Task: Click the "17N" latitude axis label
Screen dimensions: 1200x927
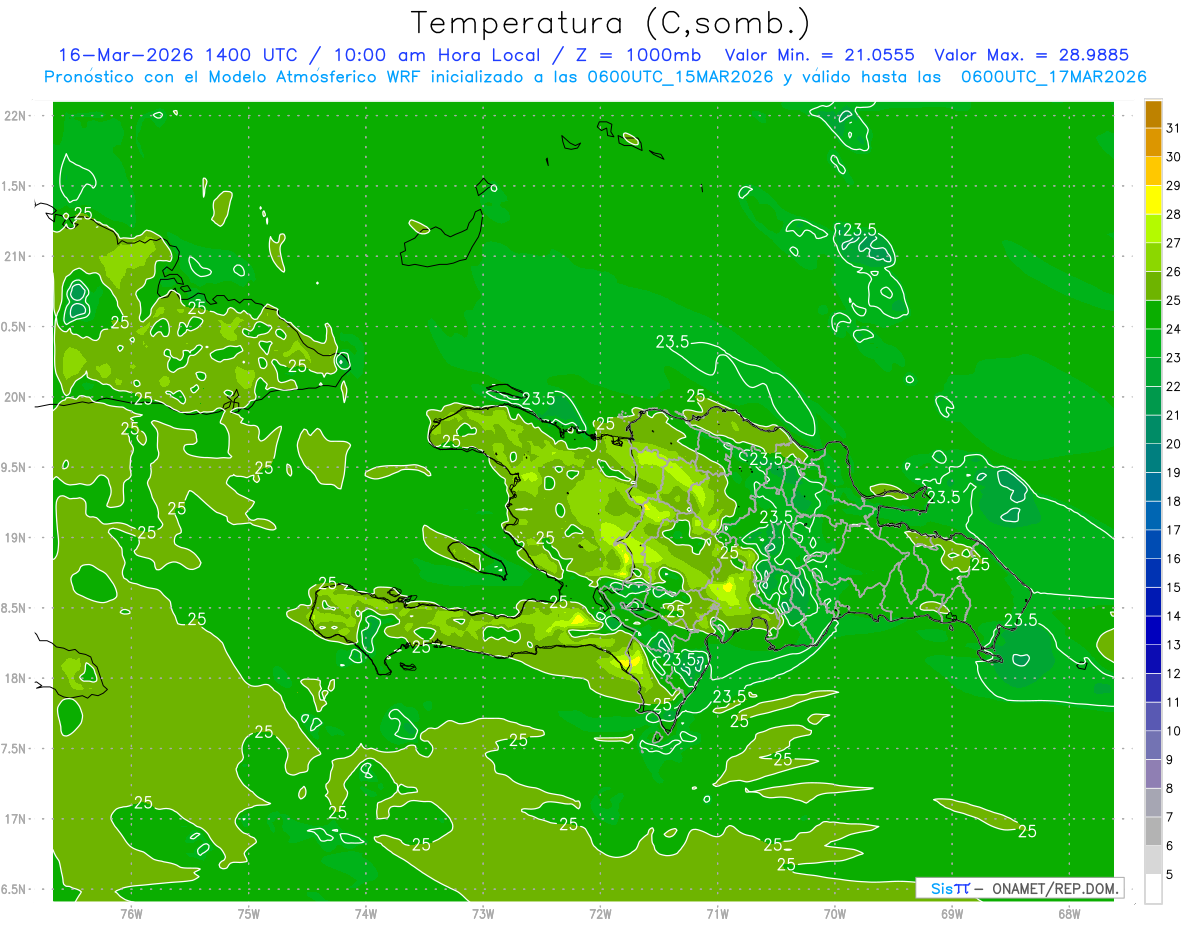Action: point(17,819)
